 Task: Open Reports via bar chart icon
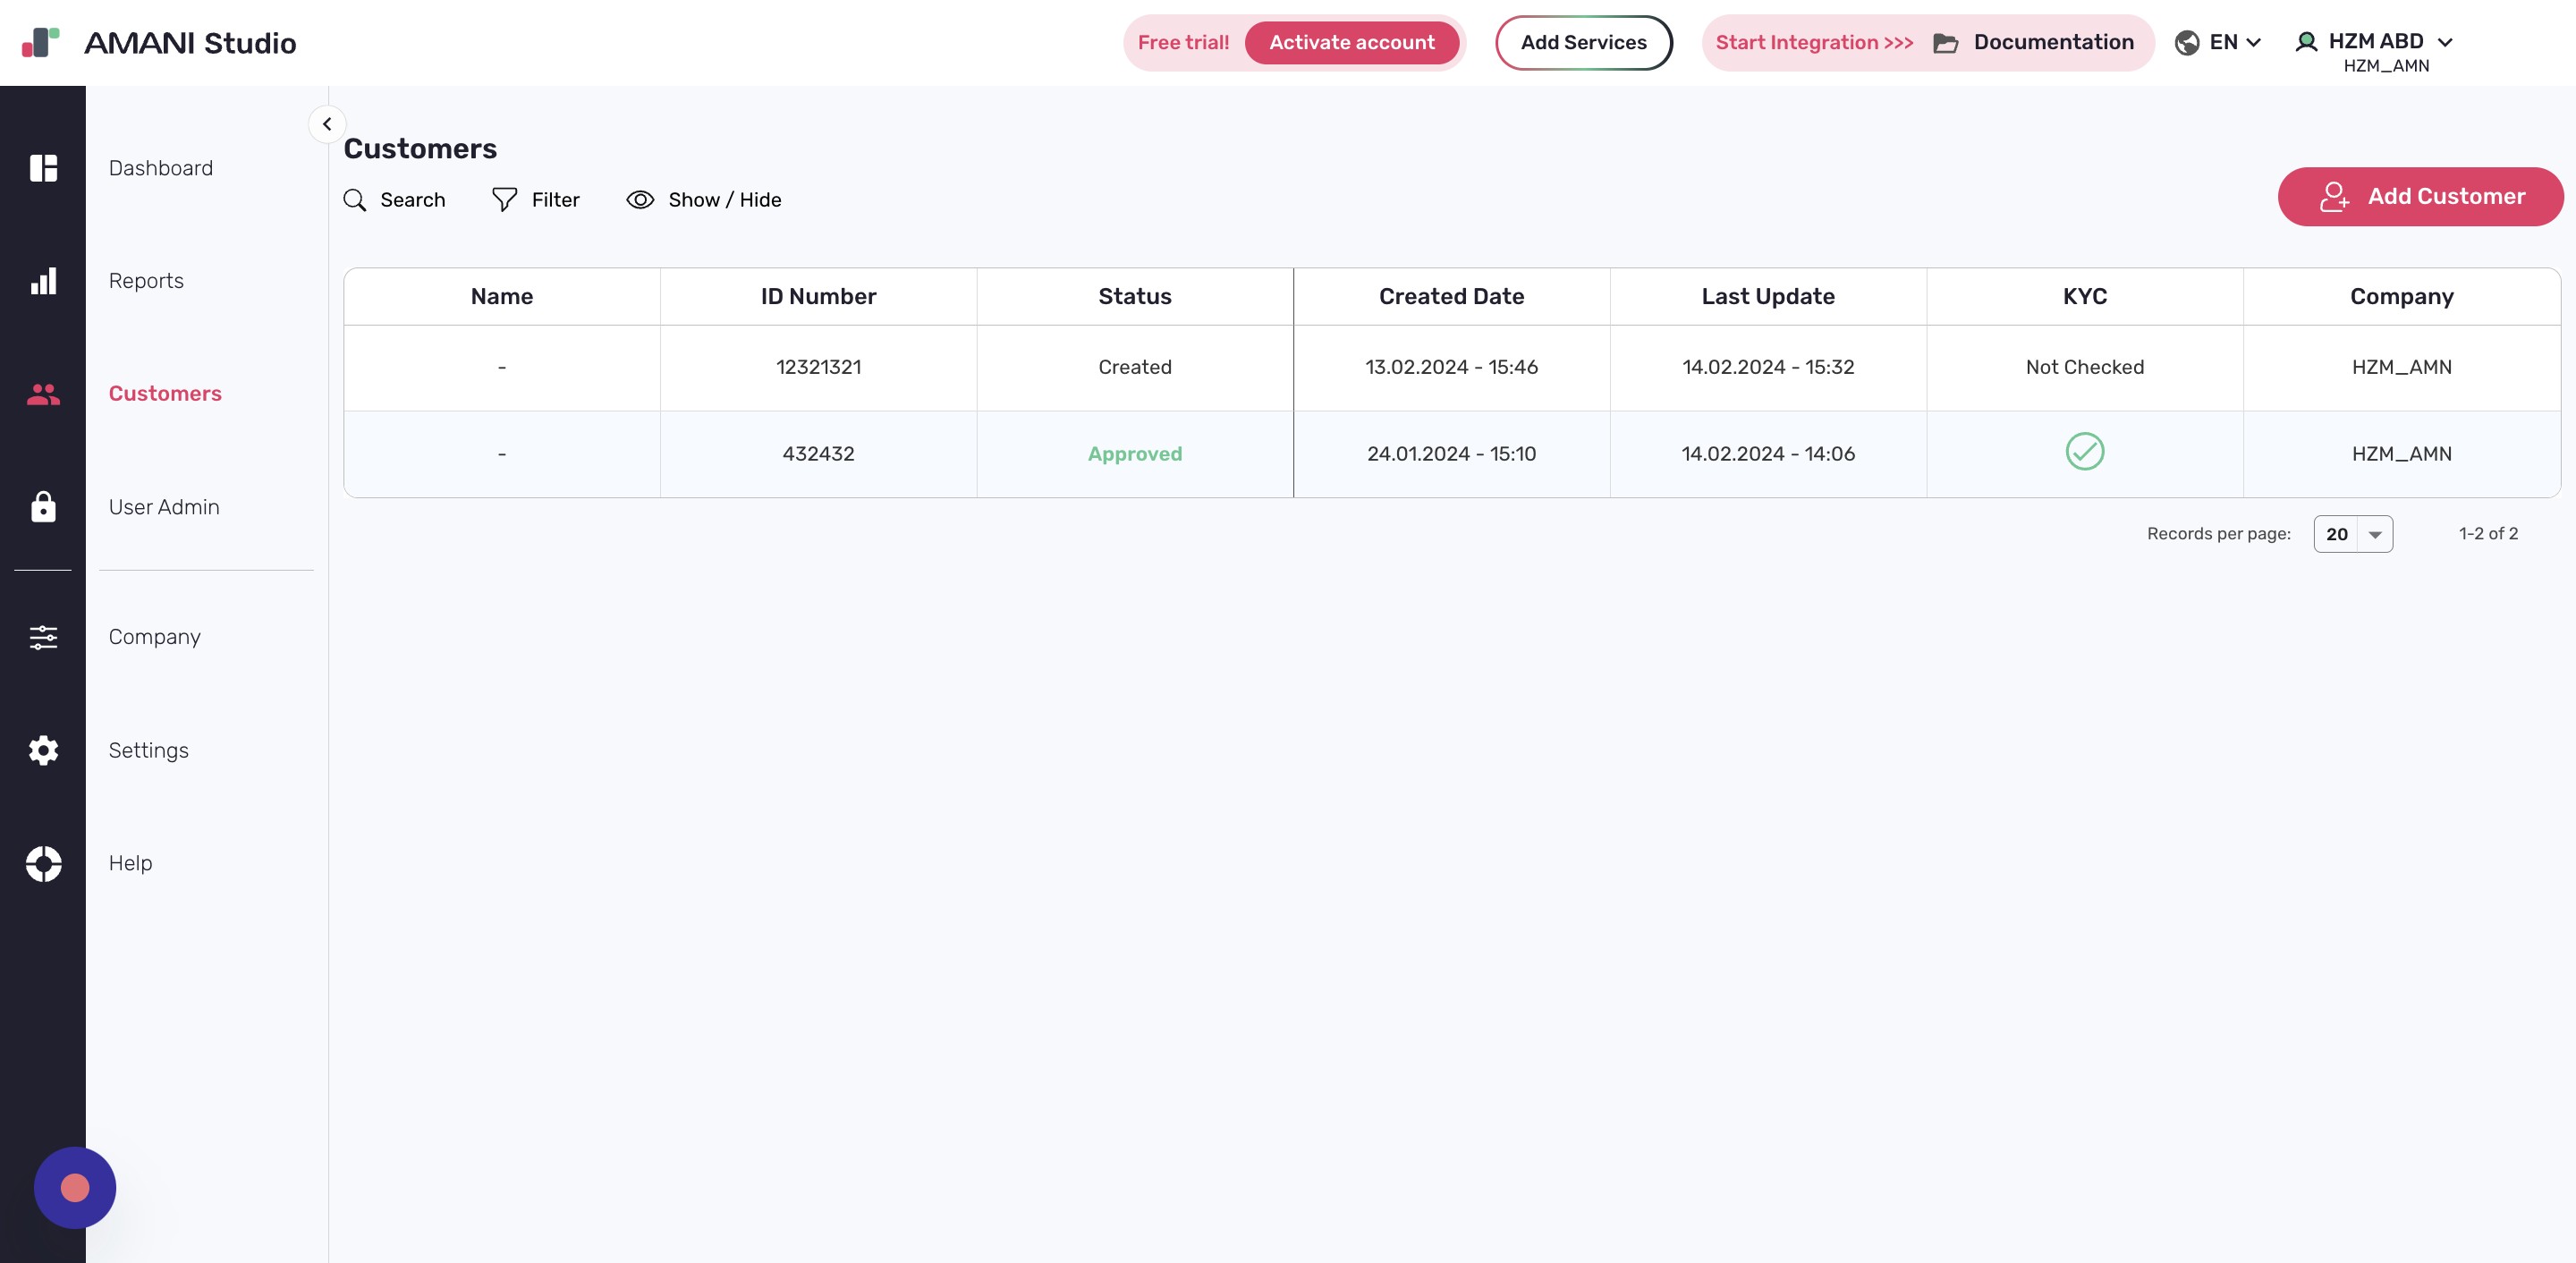tap(43, 281)
